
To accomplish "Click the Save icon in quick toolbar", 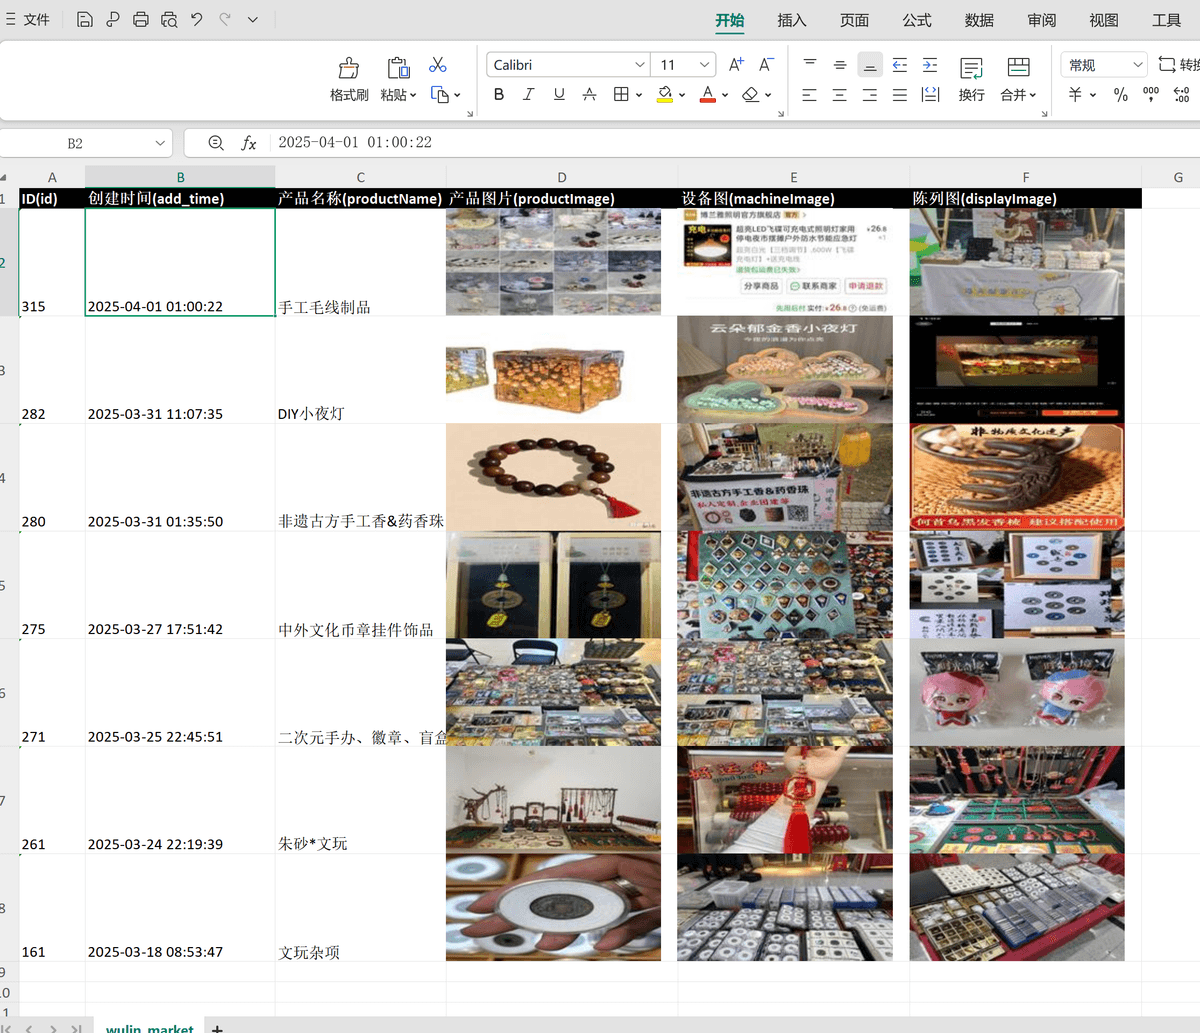I will coord(85,19).
